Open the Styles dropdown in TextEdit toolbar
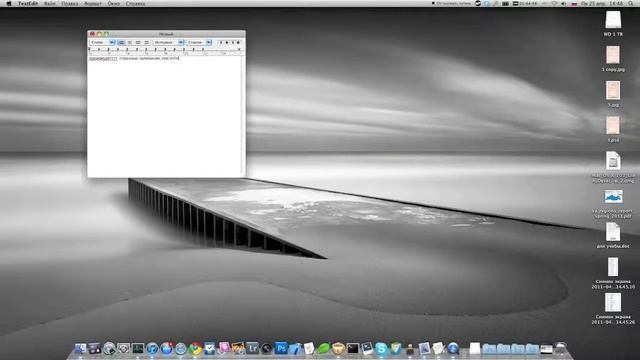Image resolution: width=640 pixels, height=360 pixels. 102,42
